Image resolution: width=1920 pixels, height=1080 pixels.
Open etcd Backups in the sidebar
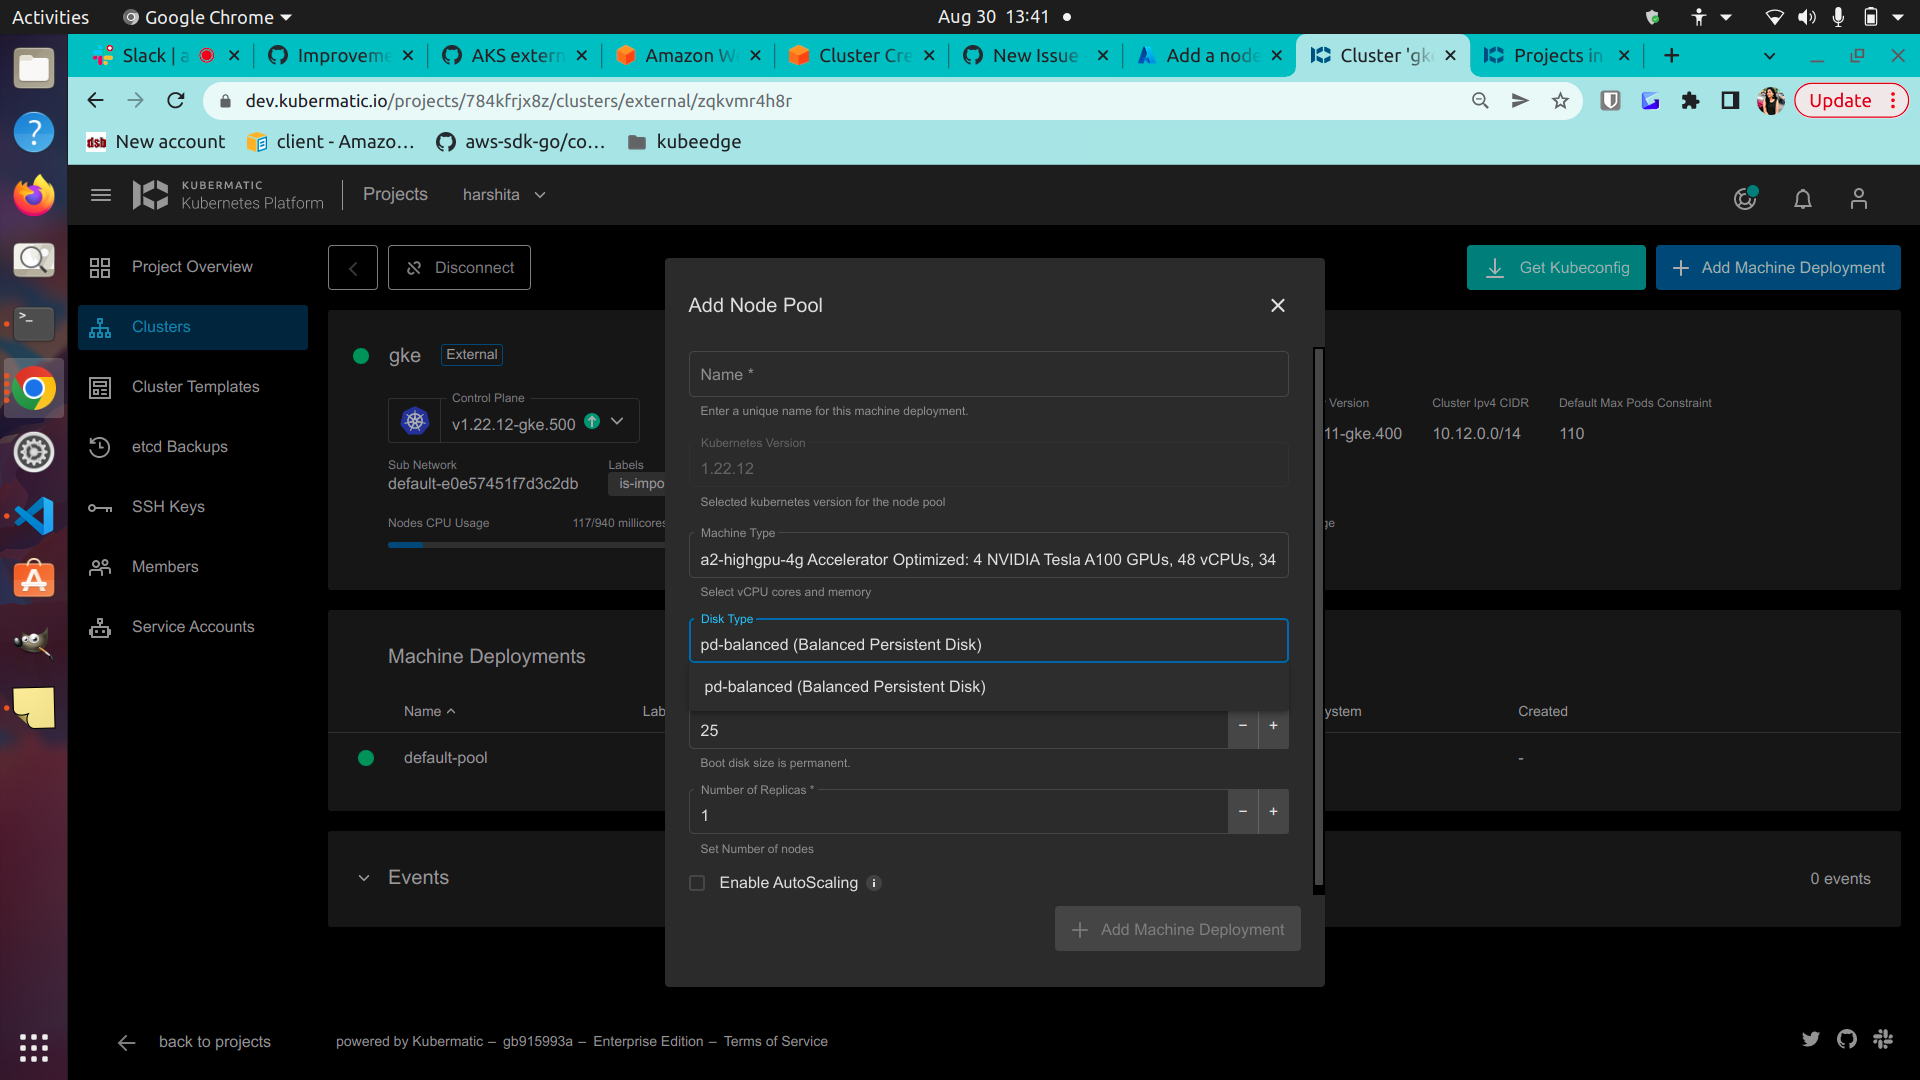[x=180, y=447]
